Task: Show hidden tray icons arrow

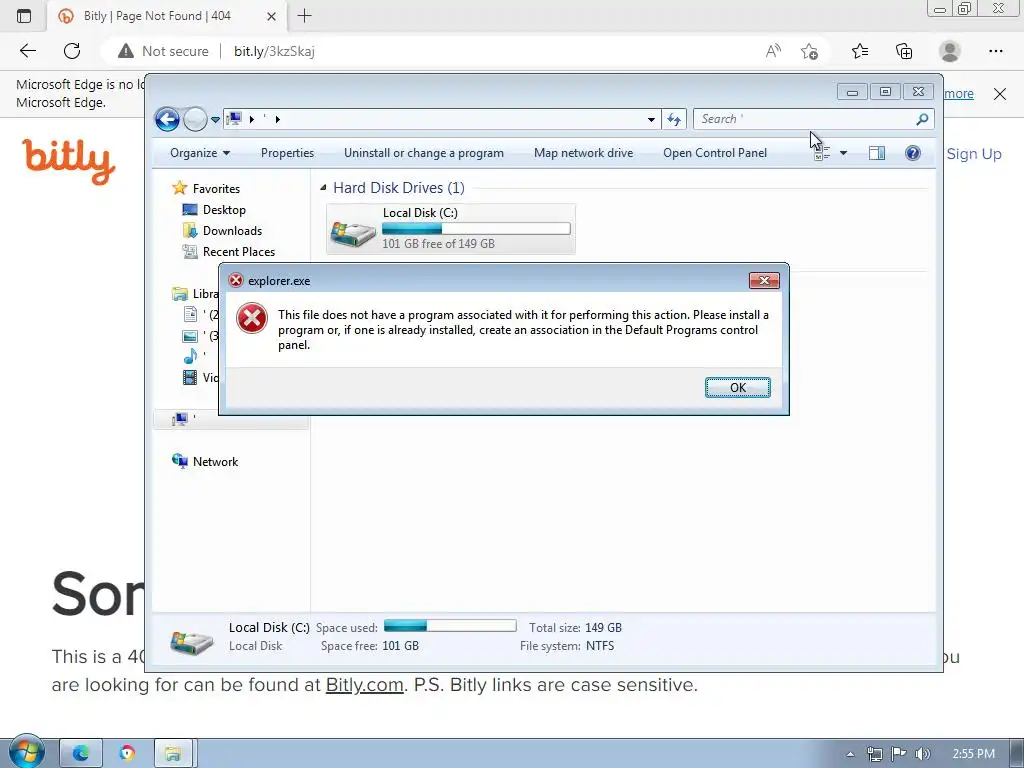Action: [x=850, y=754]
